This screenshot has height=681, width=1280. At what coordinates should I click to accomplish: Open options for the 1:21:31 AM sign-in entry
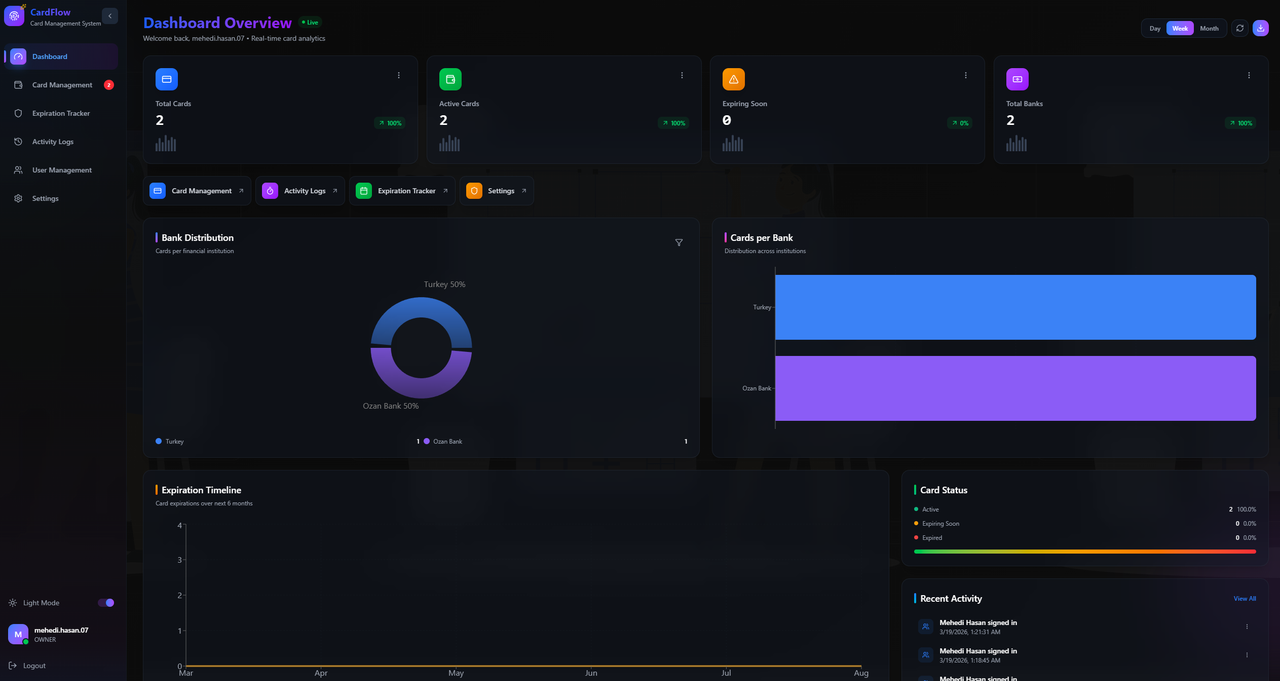(x=1247, y=627)
